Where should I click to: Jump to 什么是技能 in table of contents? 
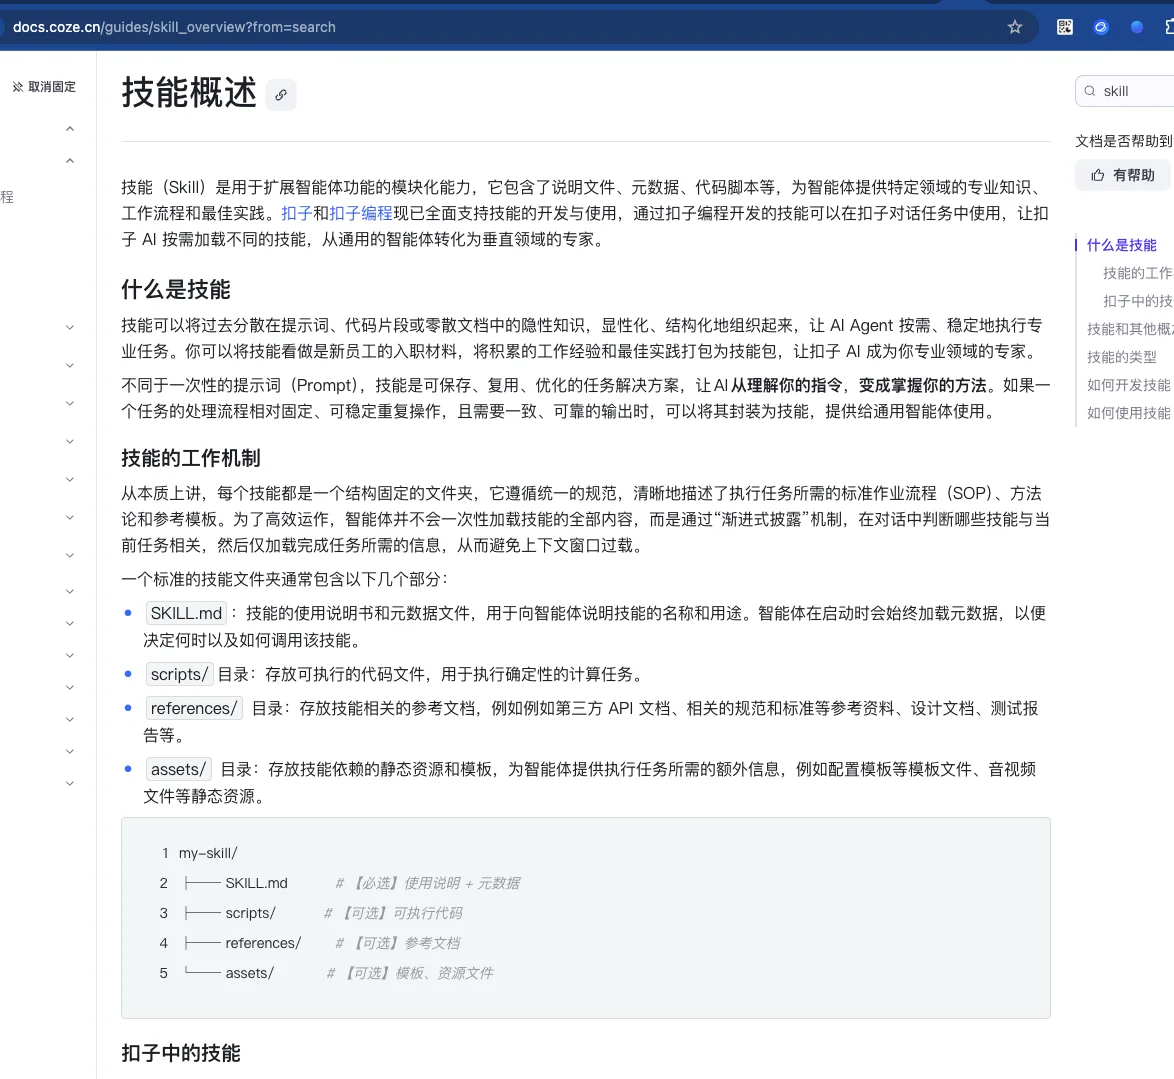point(1122,245)
